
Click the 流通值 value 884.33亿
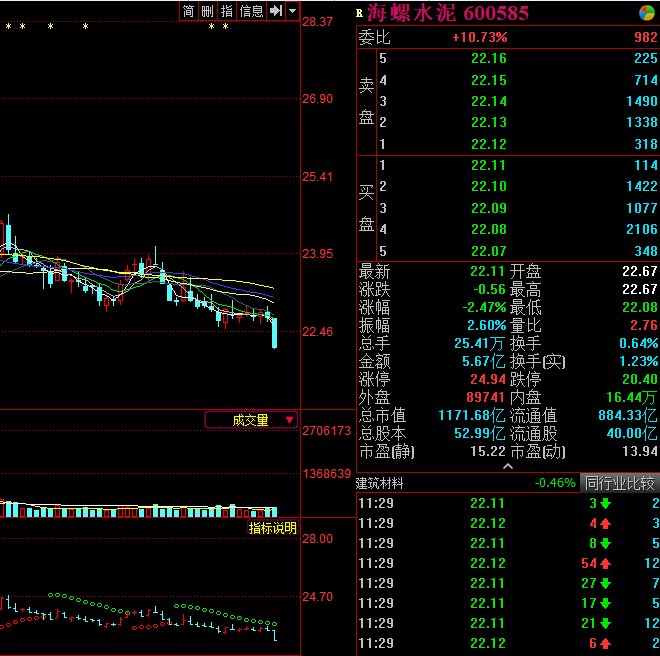(x=628, y=415)
